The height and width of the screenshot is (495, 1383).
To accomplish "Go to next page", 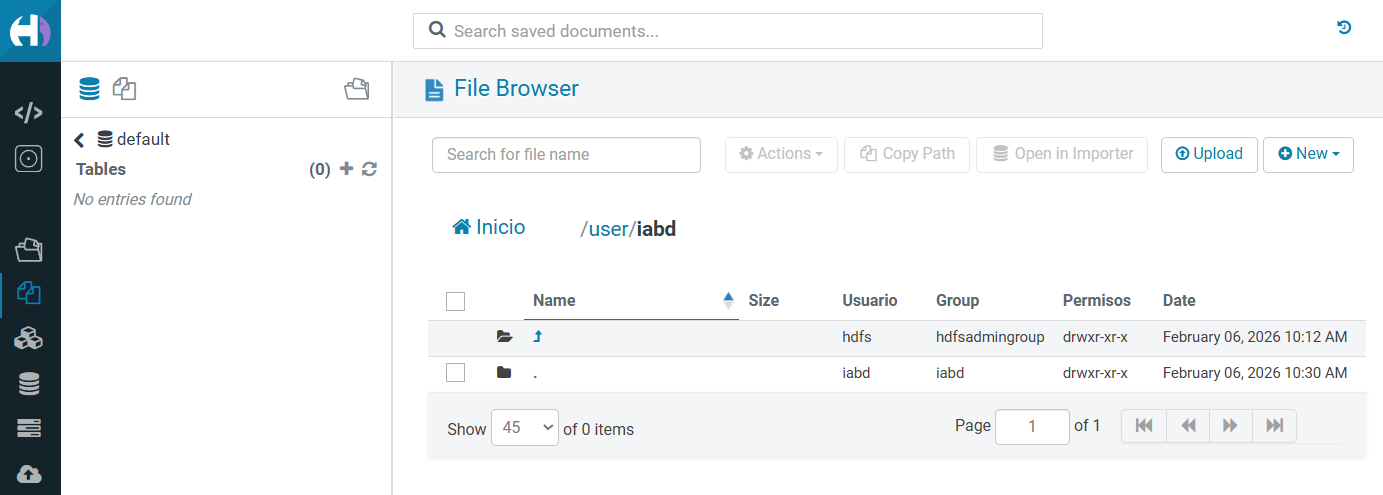I will (1231, 426).
